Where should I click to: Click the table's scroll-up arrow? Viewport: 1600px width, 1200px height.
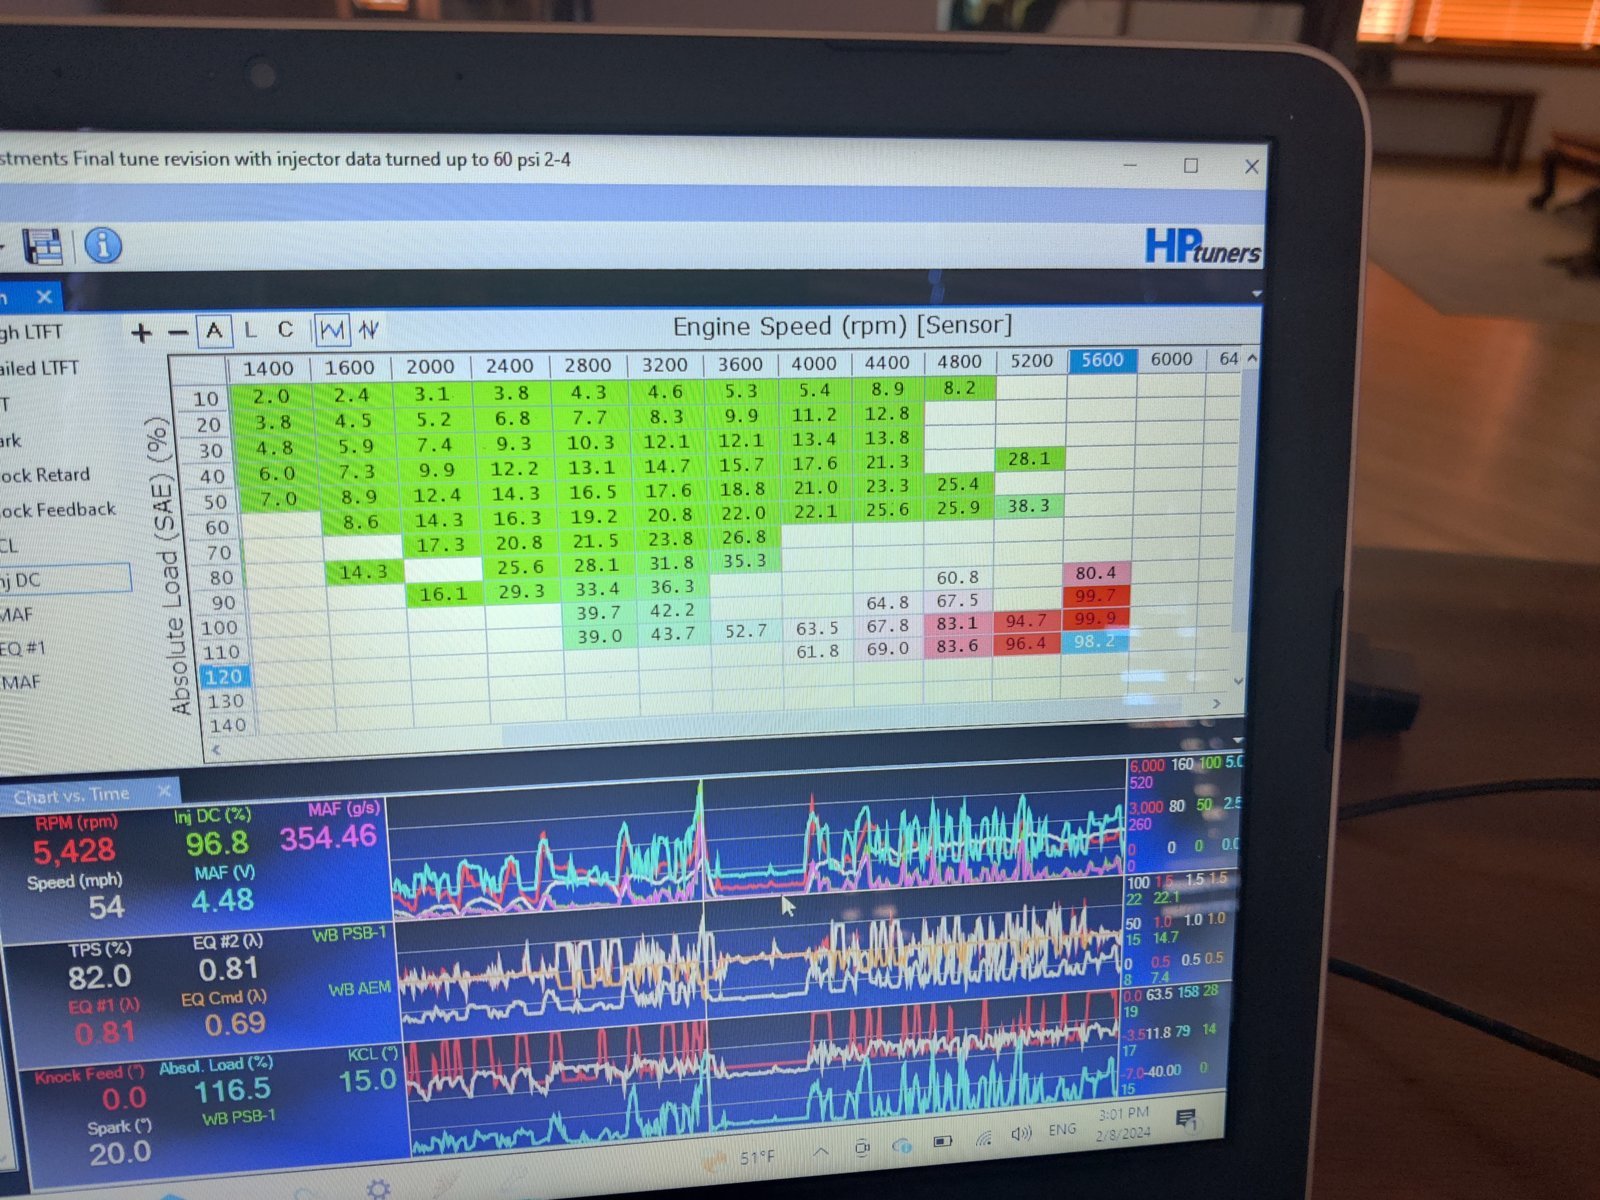coord(1251,358)
